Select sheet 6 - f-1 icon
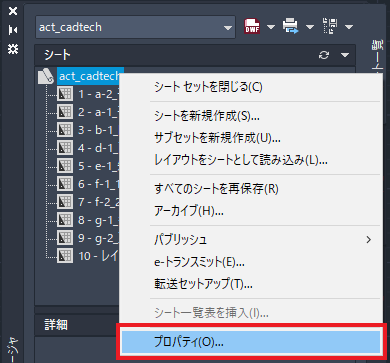 click(65, 184)
